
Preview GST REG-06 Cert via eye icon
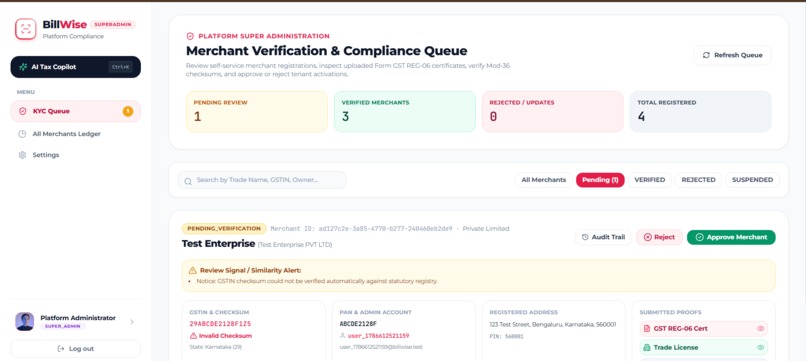point(761,329)
